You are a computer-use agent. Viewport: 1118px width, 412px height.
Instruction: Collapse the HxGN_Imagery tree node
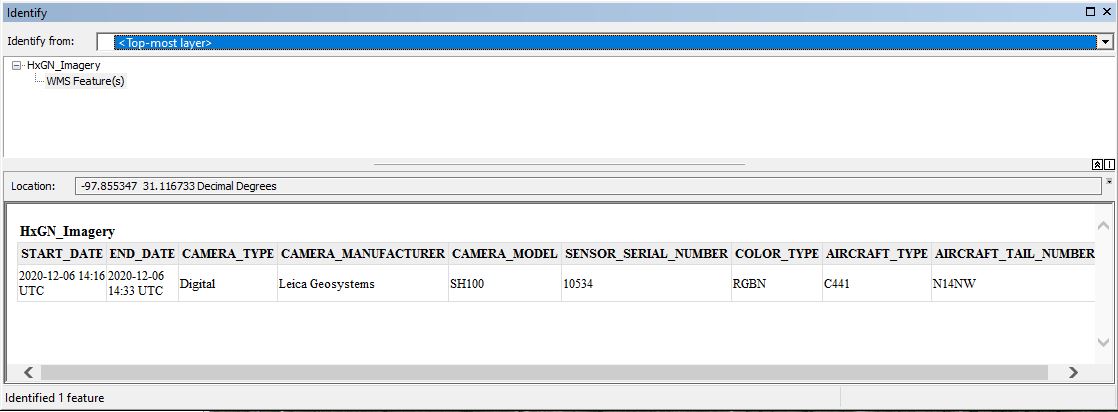[16, 66]
